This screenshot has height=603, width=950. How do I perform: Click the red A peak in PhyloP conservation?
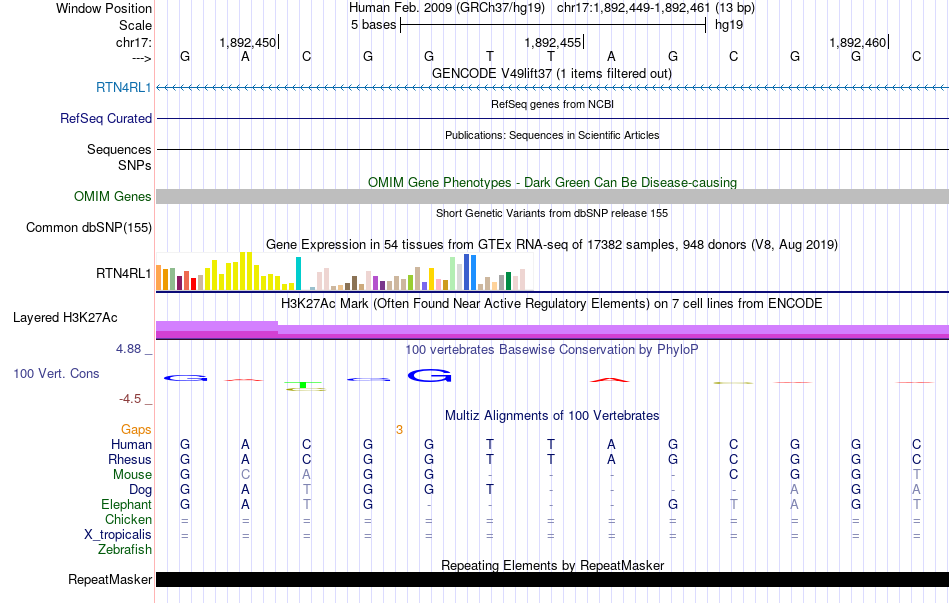click(611, 379)
